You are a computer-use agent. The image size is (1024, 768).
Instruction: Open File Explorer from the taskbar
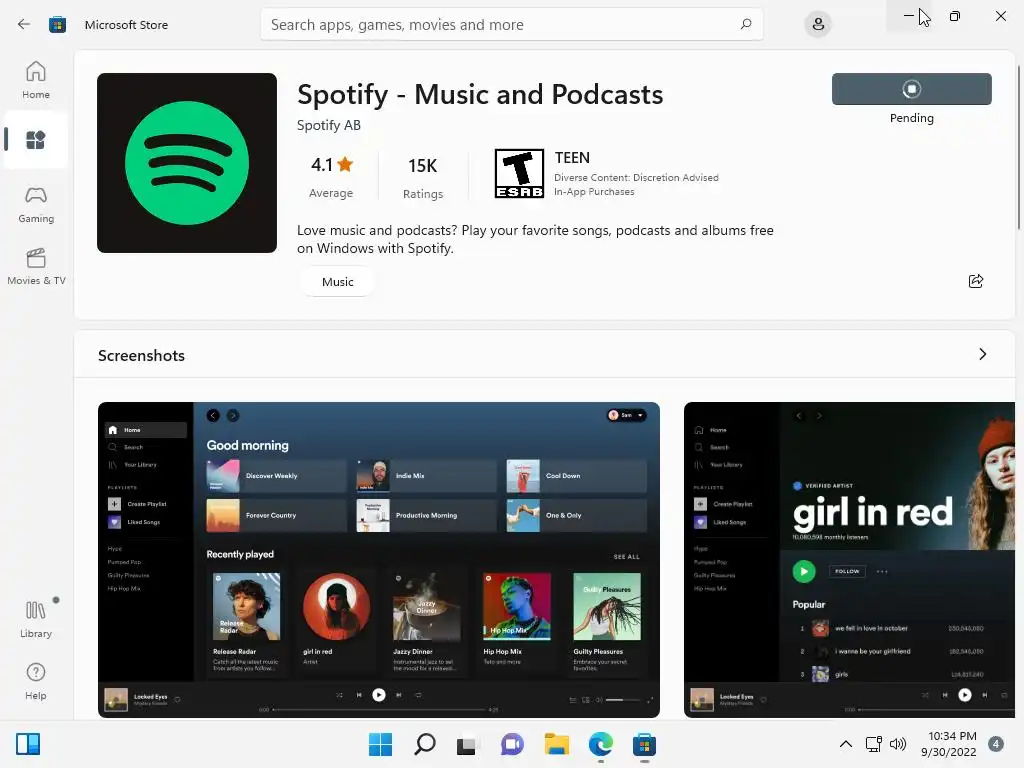pos(556,744)
